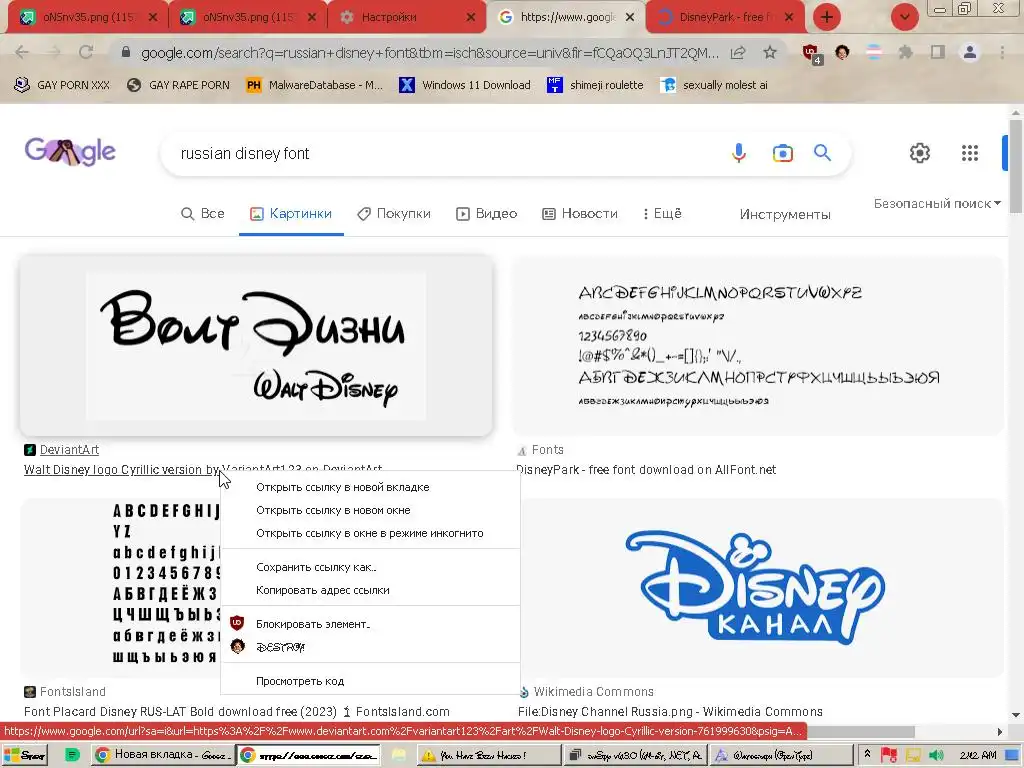Reload the current page
The width and height of the screenshot is (1024, 768).
click(86, 52)
